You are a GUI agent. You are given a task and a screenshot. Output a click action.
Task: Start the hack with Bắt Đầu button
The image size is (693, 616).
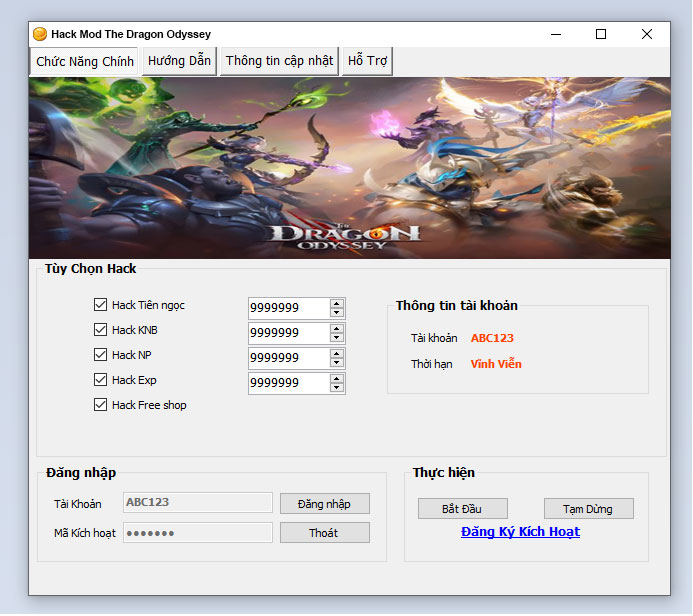click(463, 509)
